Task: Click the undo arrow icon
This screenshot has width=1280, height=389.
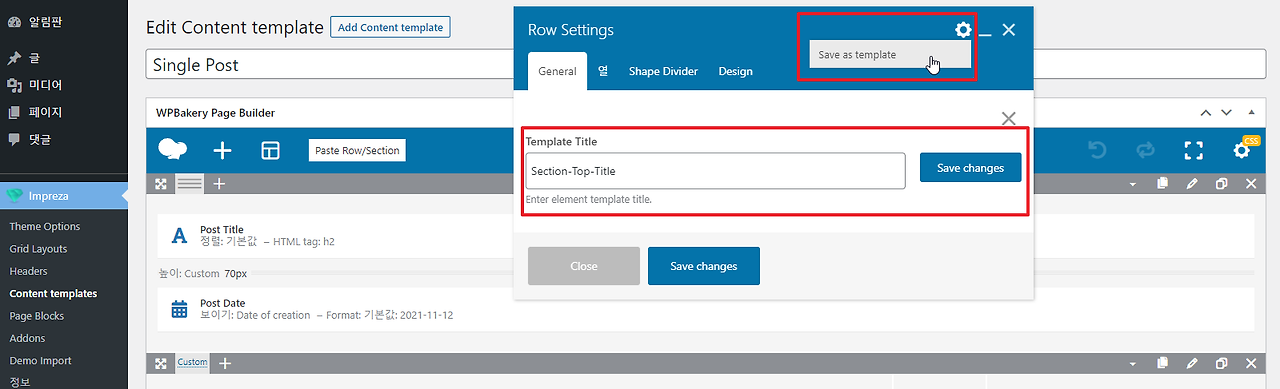Action: pyautogui.click(x=1097, y=150)
